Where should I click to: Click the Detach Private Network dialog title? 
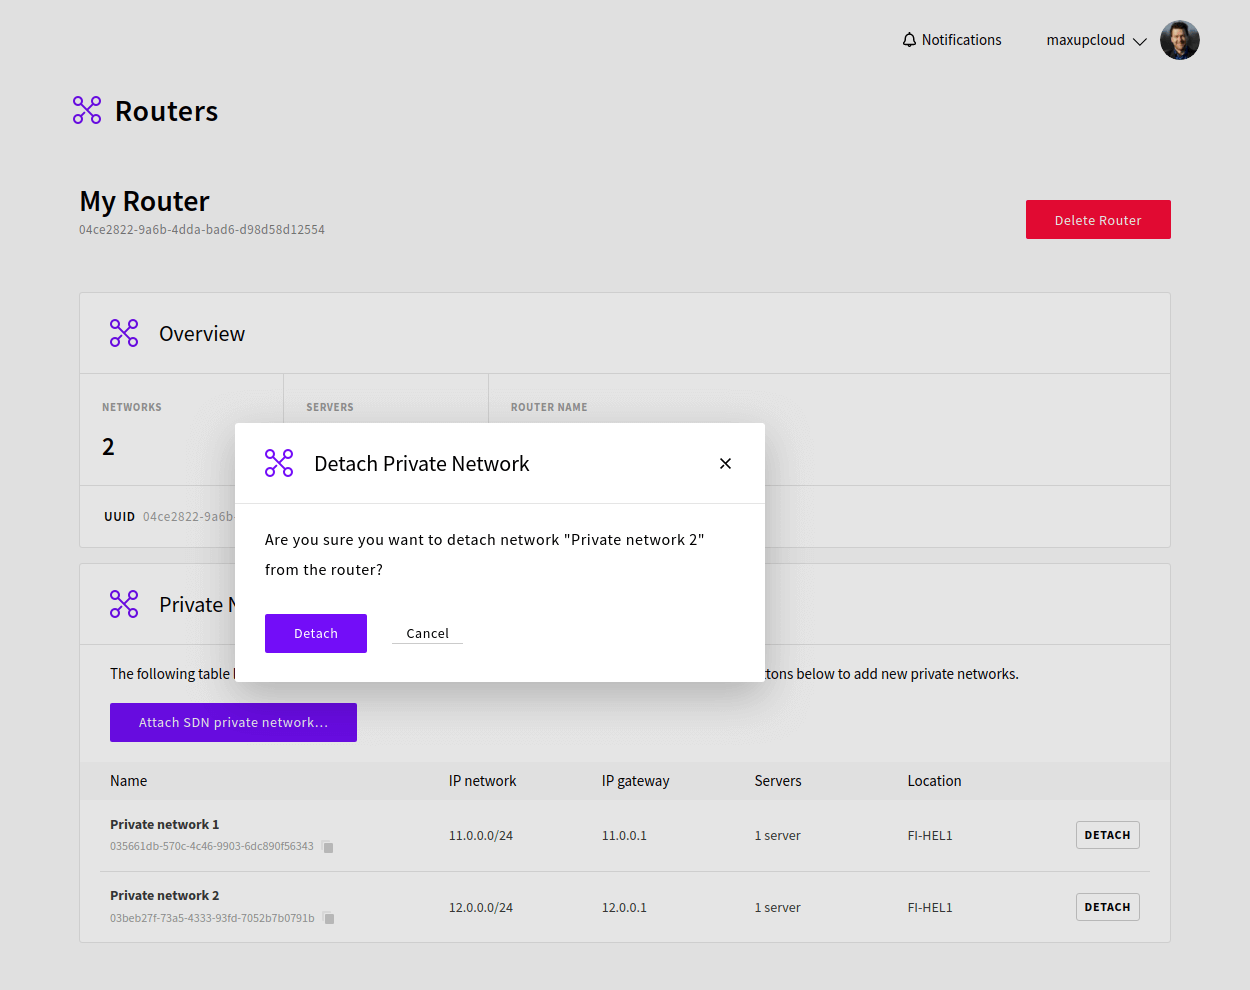(x=421, y=464)
